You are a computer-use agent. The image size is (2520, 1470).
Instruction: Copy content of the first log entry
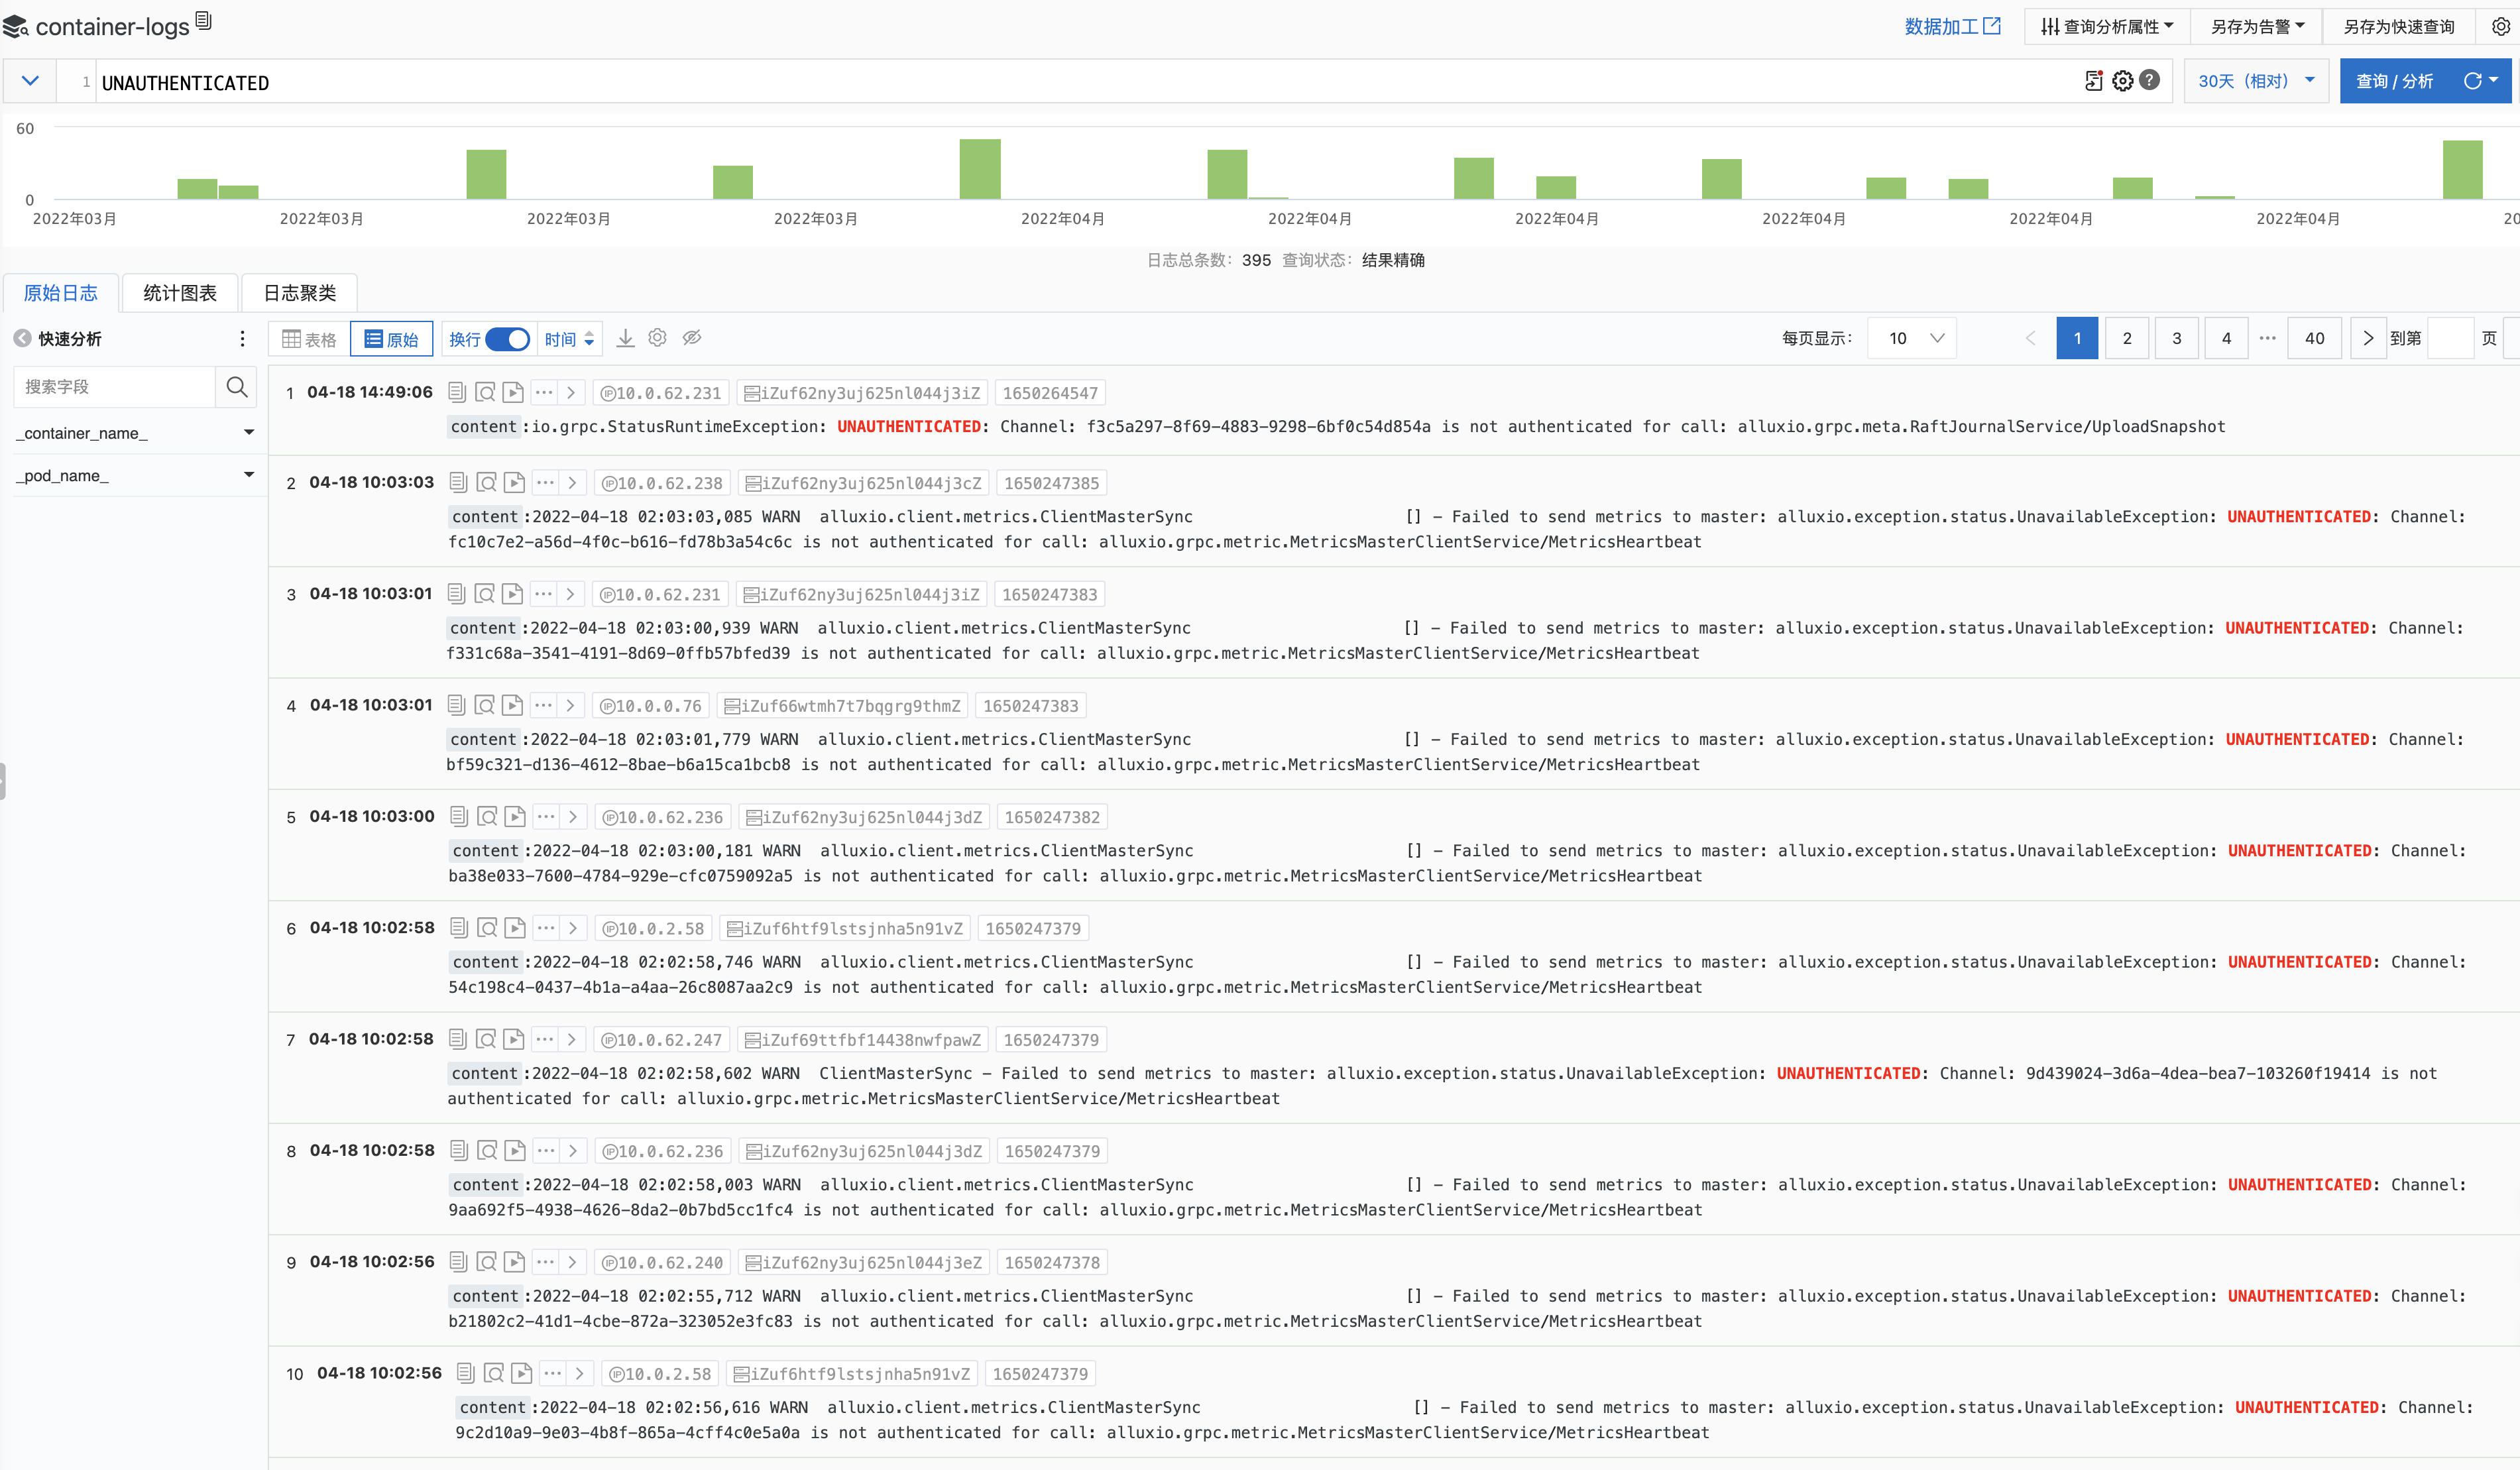coord(458,392)
